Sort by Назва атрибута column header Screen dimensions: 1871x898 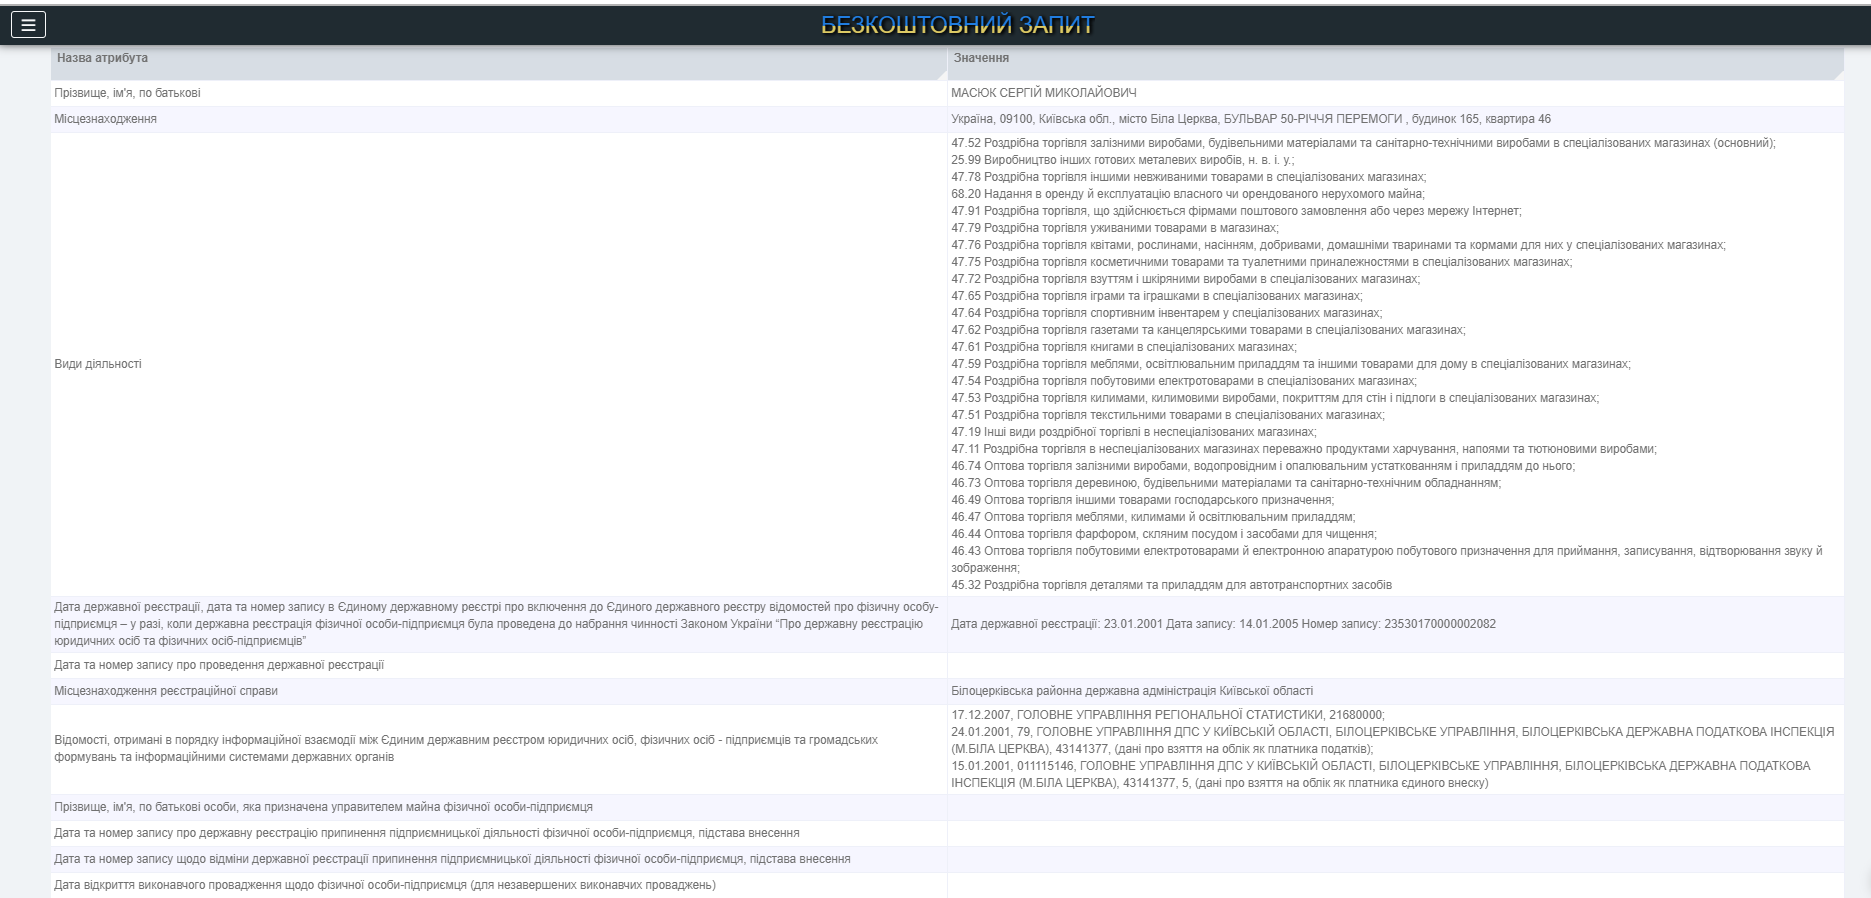tap(102, 58)
